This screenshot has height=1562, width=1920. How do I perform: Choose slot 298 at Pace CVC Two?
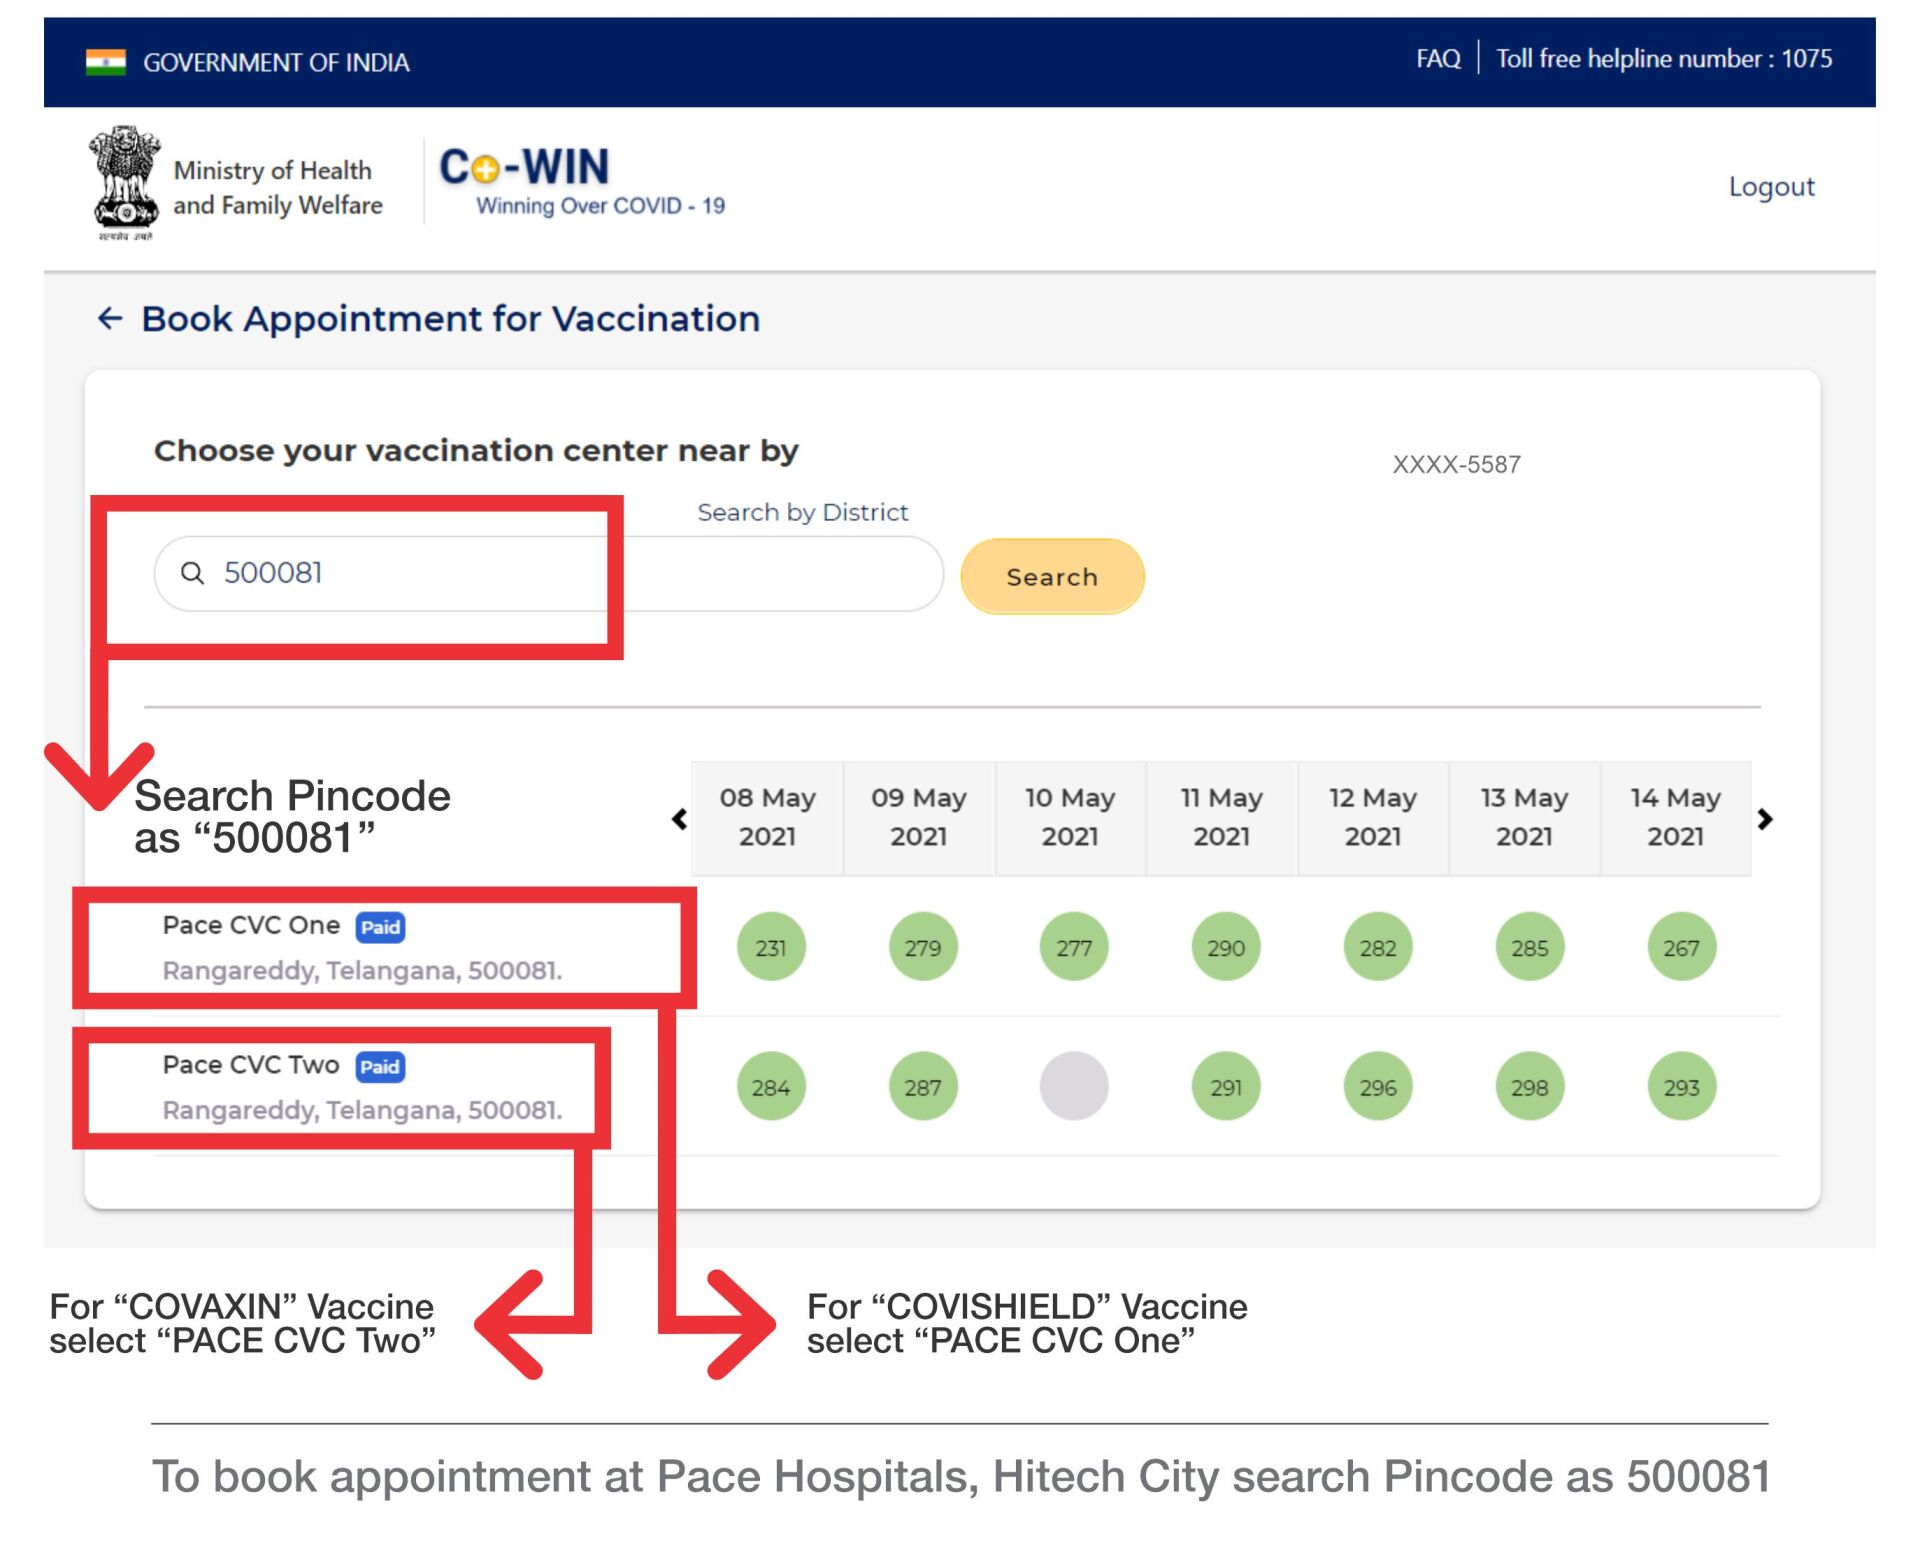pyautogui.click(x=1530, y=1087)
